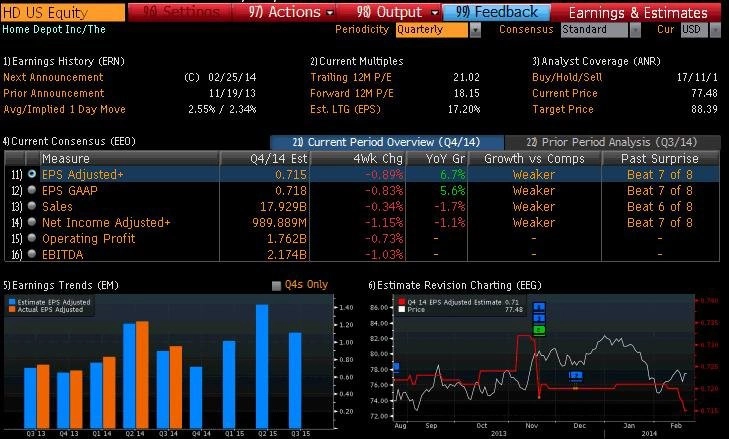729x439 pixels.
Task: Select the Net Income Adjusted+ radio button
Action: click(x=32, y=222)
